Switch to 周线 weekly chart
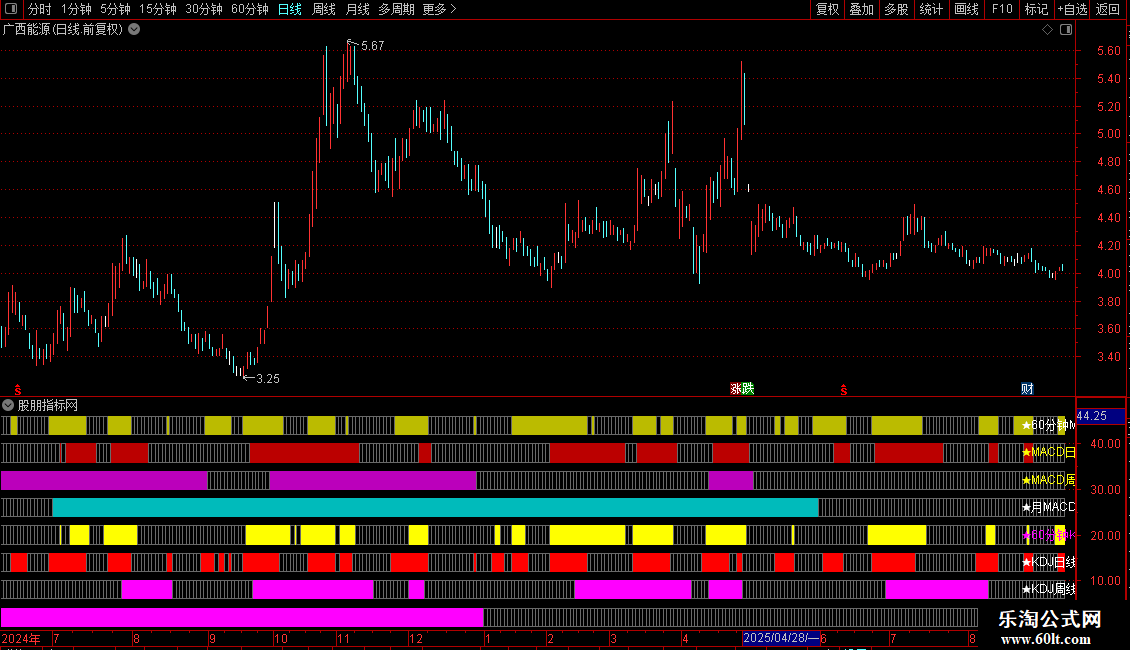This screenshot has width=1130, height=650. pos(324,9)
